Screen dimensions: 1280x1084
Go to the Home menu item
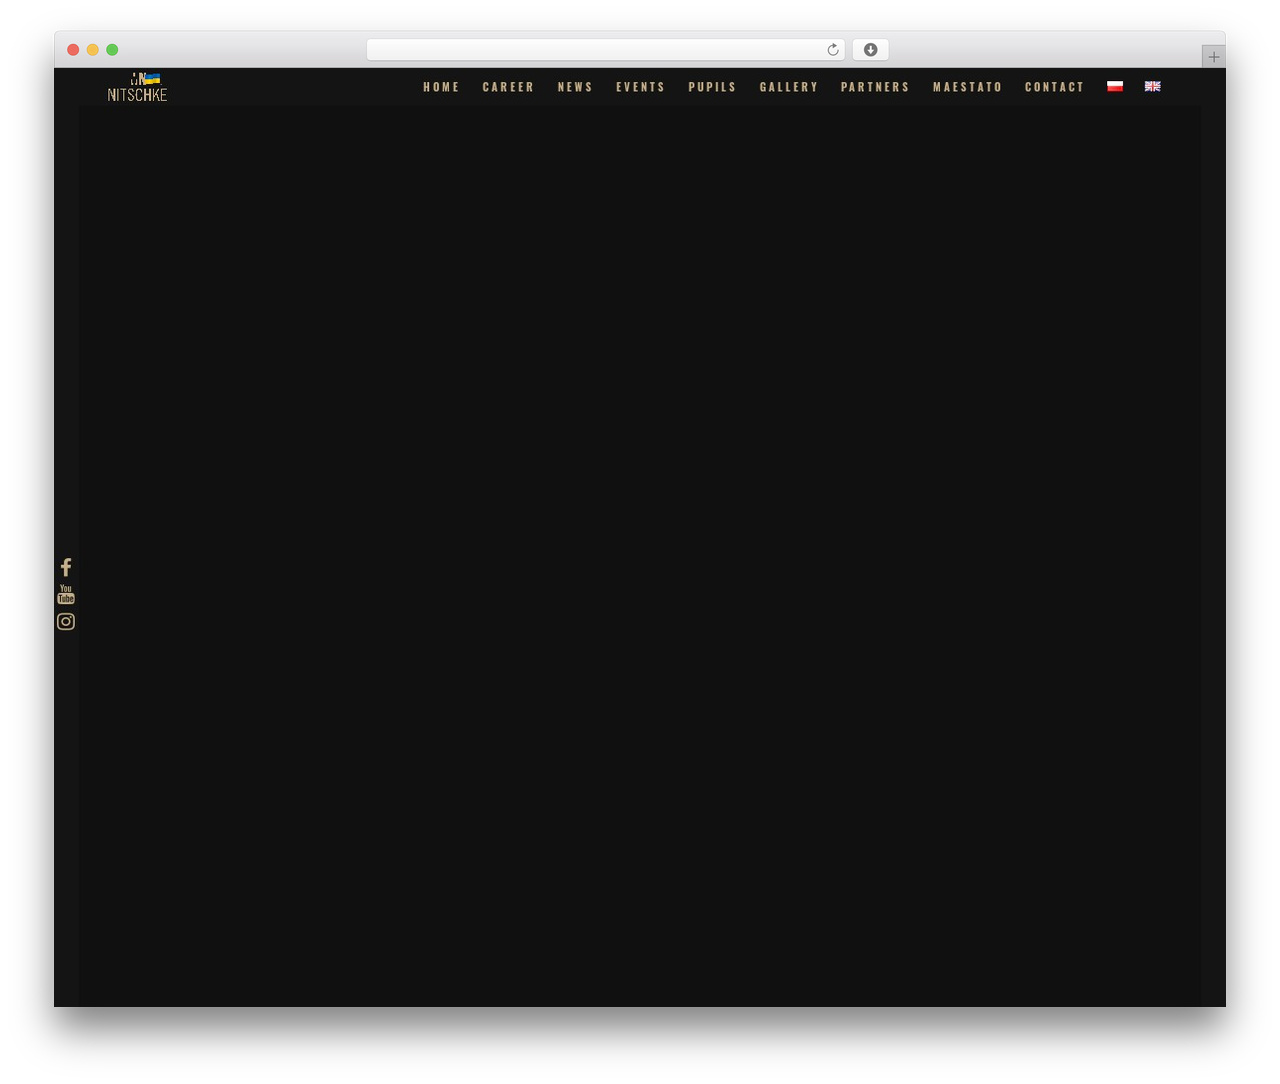tap(441, 87)
